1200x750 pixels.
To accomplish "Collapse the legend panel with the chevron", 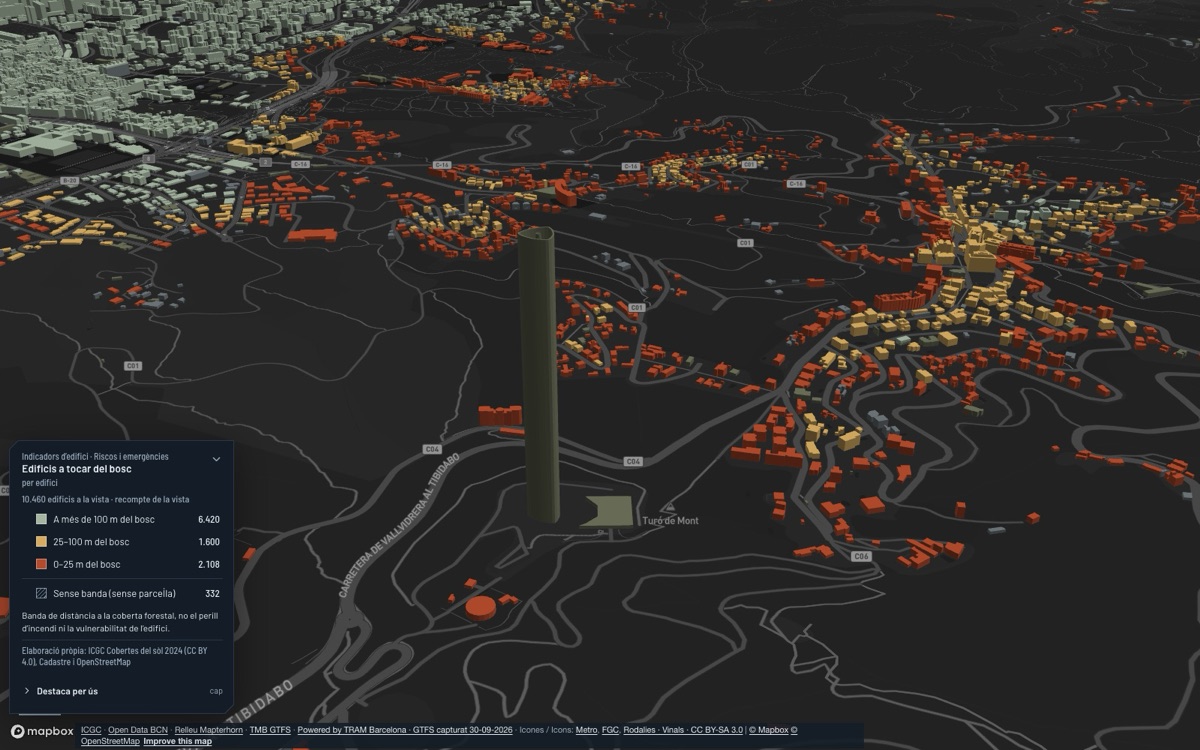I will pos(216,459).
